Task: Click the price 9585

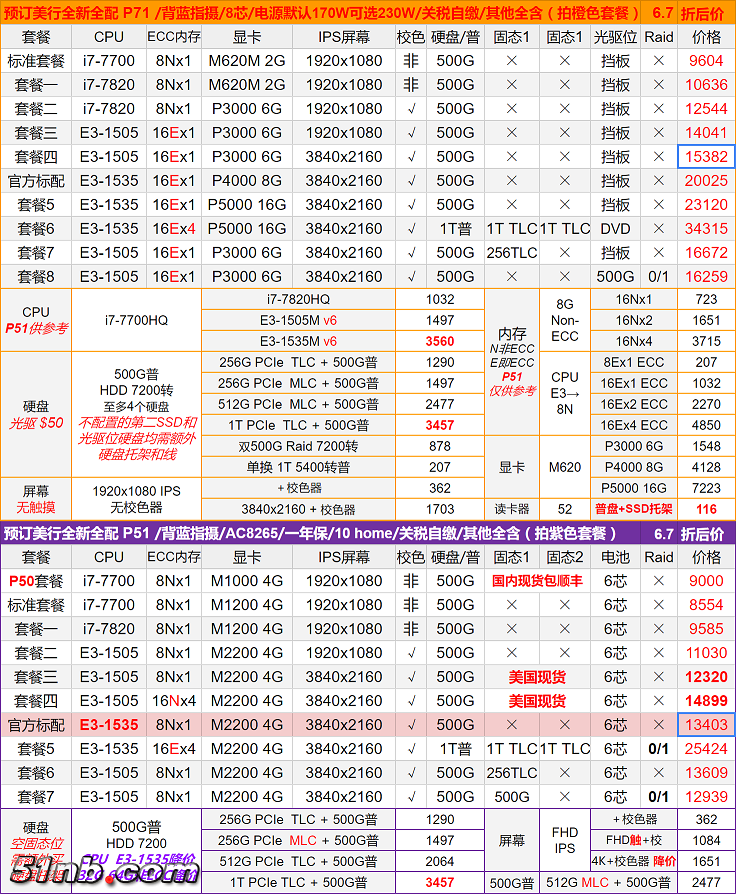Action: coord(706,629)
